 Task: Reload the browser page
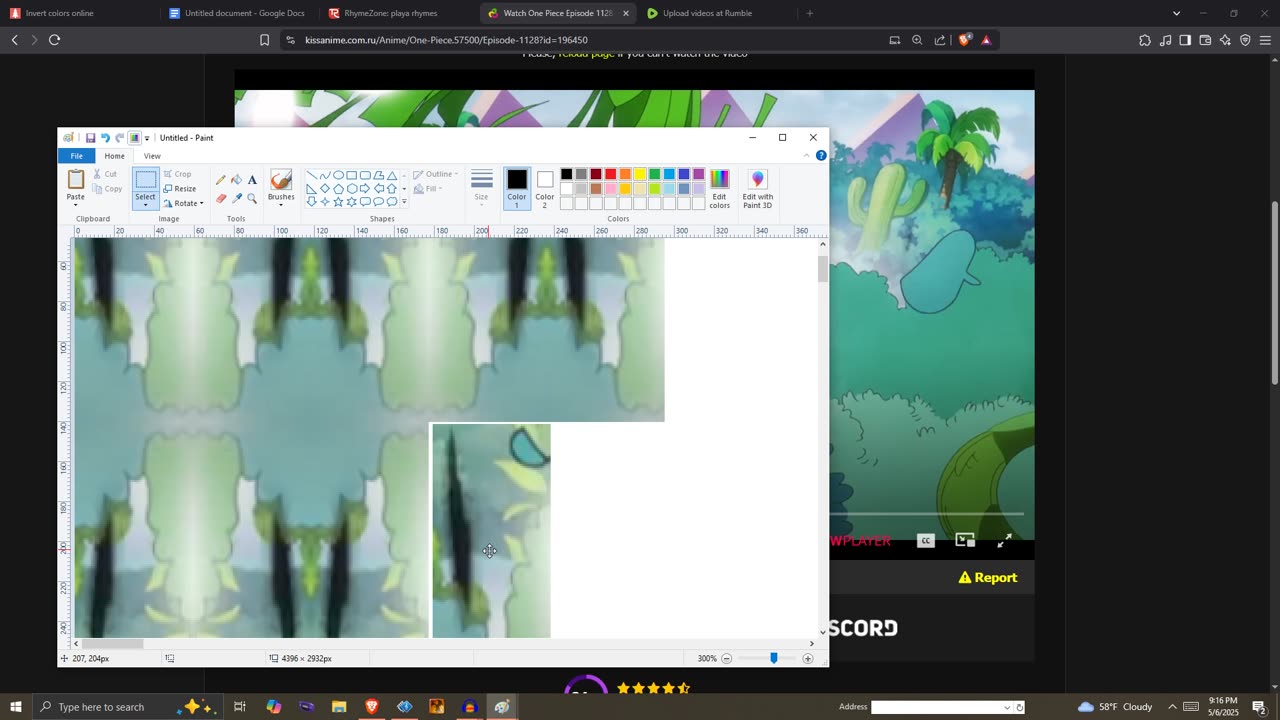click(54, 40)
